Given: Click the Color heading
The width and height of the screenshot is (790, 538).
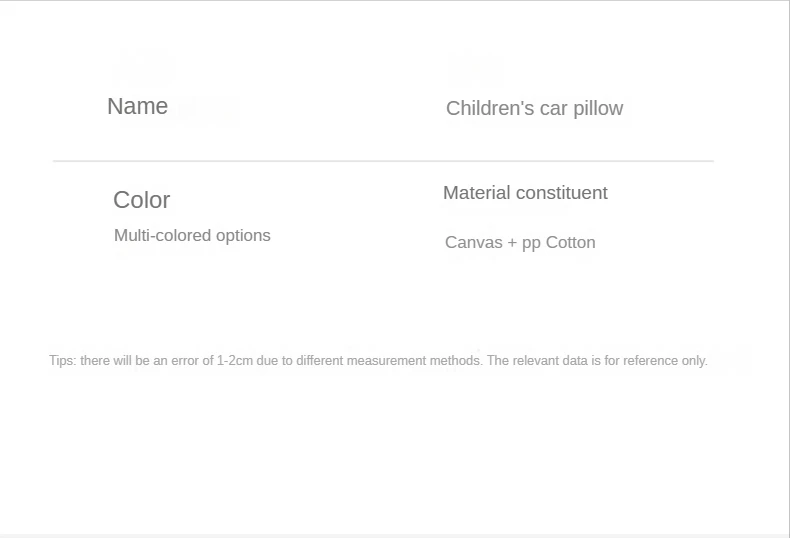Looking at the screenshot, I should 141,200.
